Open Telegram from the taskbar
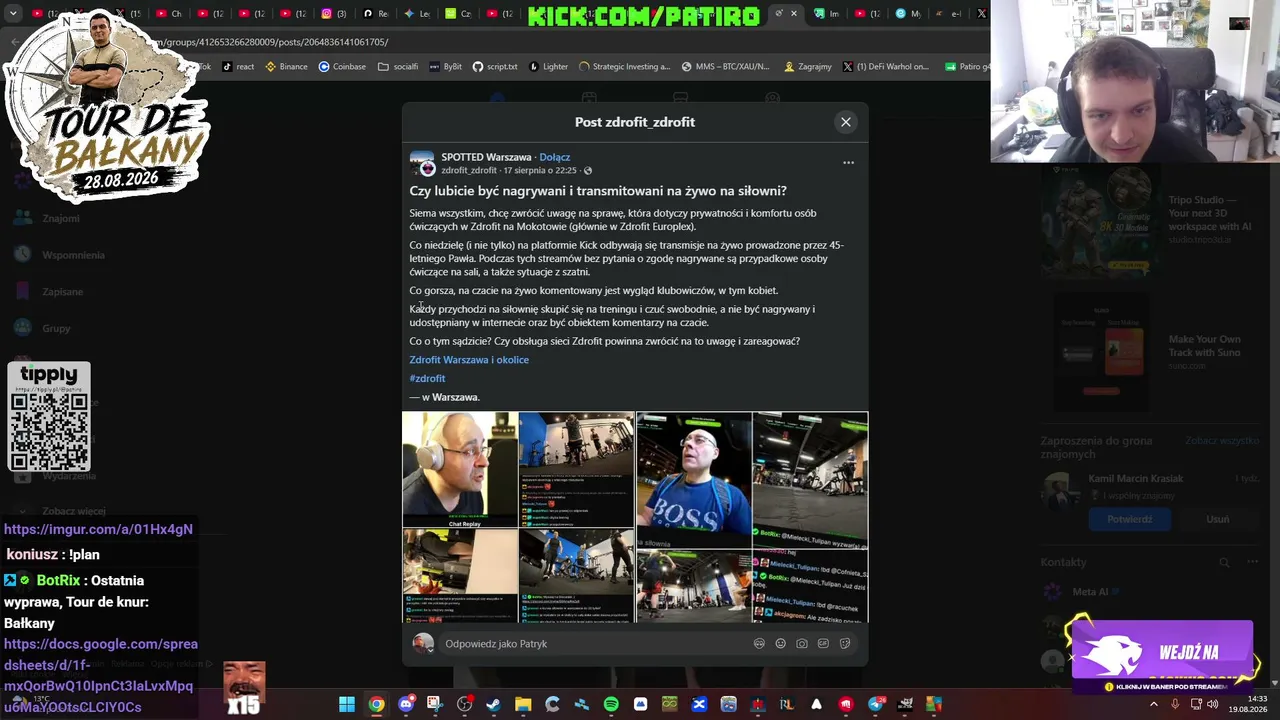Viewport: 1280px width, 720px height. (875, 704)
